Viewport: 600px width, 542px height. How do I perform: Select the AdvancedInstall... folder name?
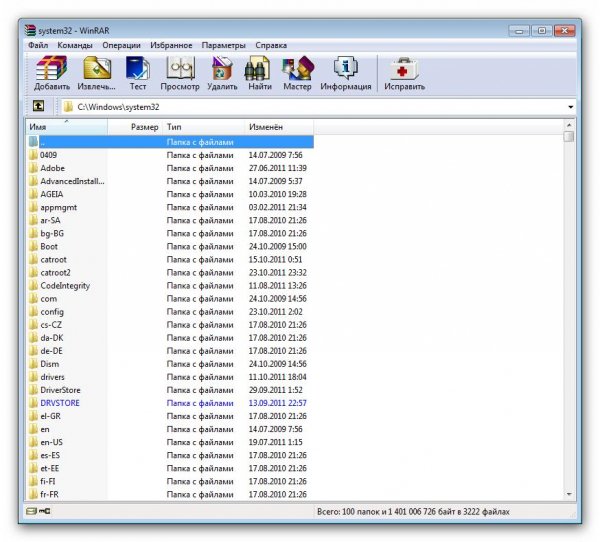click(72, 181)
